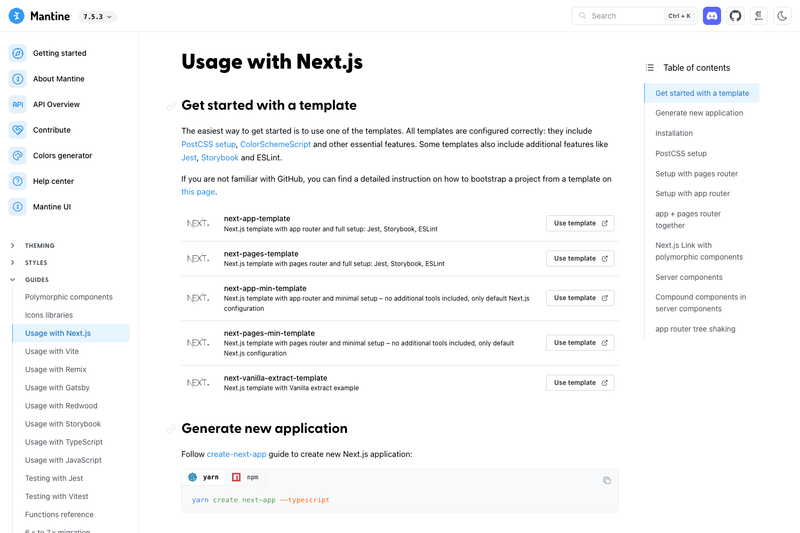The image size is (800, 533).
Task: Toggle dark color scheme moon icon
Action: (x=782, y=16)
